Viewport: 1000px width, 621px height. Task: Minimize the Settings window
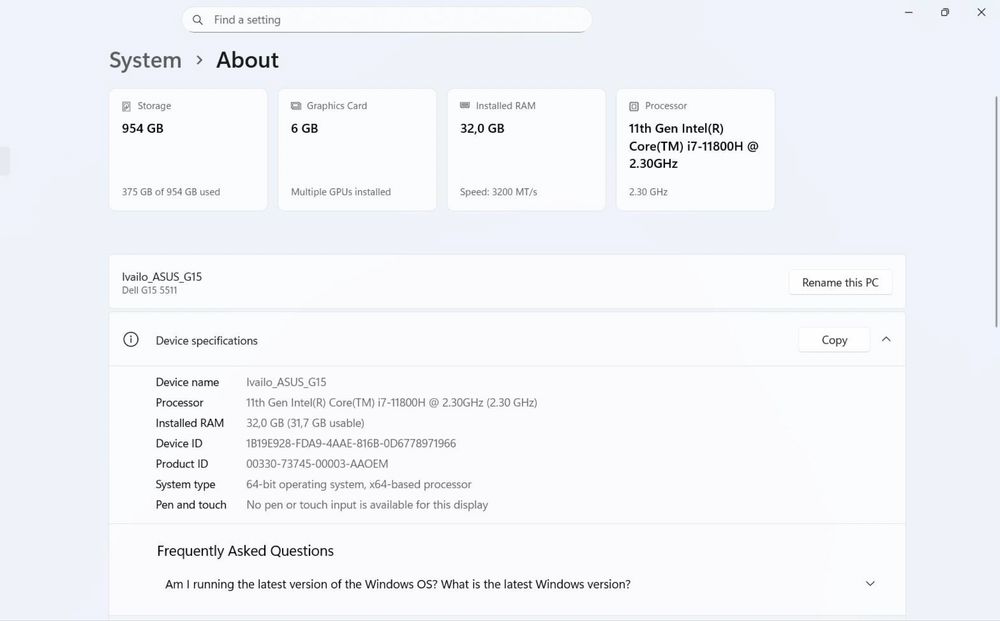[x=908, y=12]
